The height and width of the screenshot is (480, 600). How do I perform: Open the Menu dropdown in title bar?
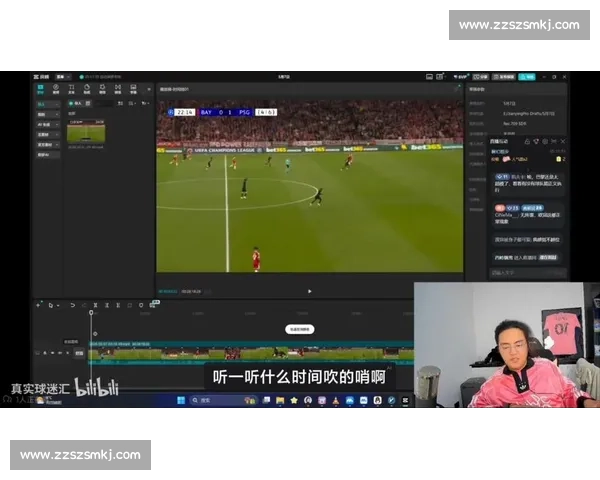click(x=63, y=77)
